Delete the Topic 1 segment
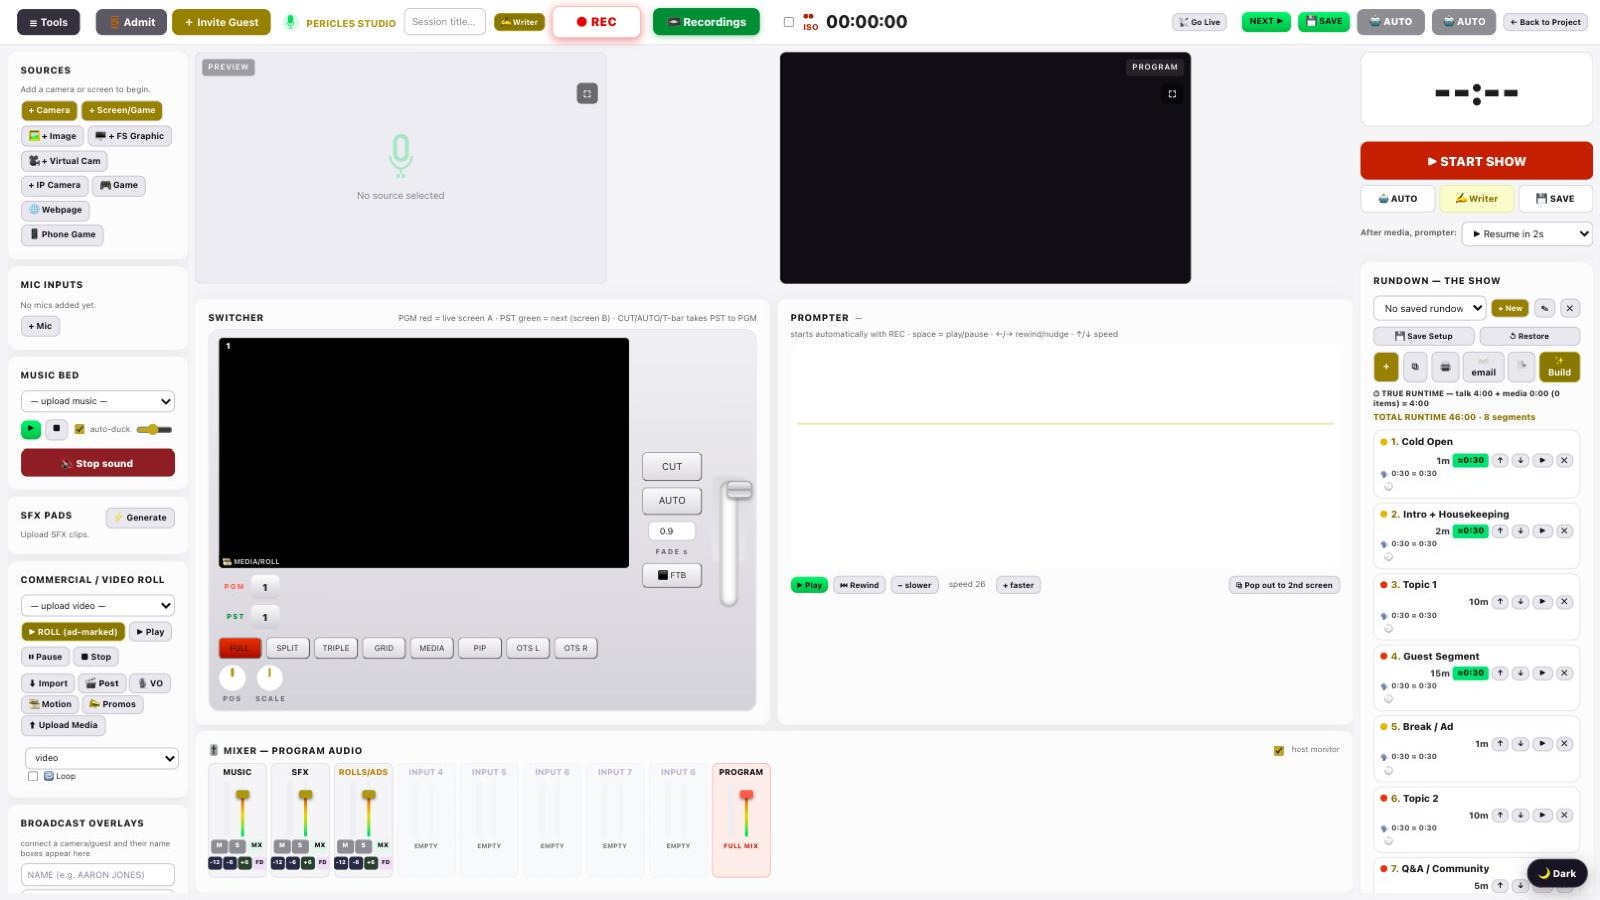The width and height of the screenshot is (1600, 900). (x=1565, y=602)
